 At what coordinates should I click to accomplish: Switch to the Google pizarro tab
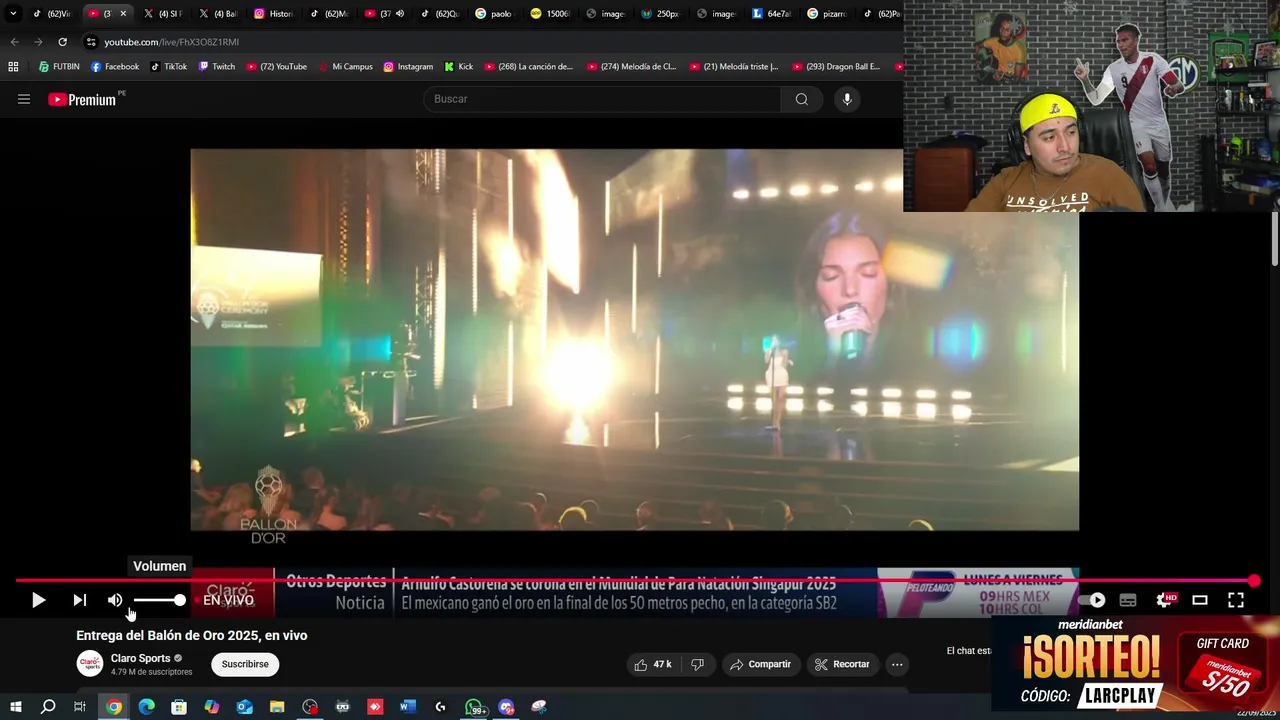coord(826,14)
